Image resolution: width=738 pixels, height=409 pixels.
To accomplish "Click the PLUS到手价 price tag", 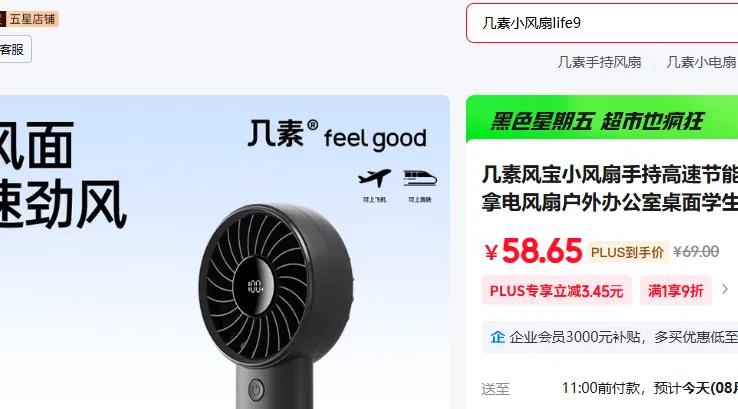I will pyautogui.click(x=627, y=252).
